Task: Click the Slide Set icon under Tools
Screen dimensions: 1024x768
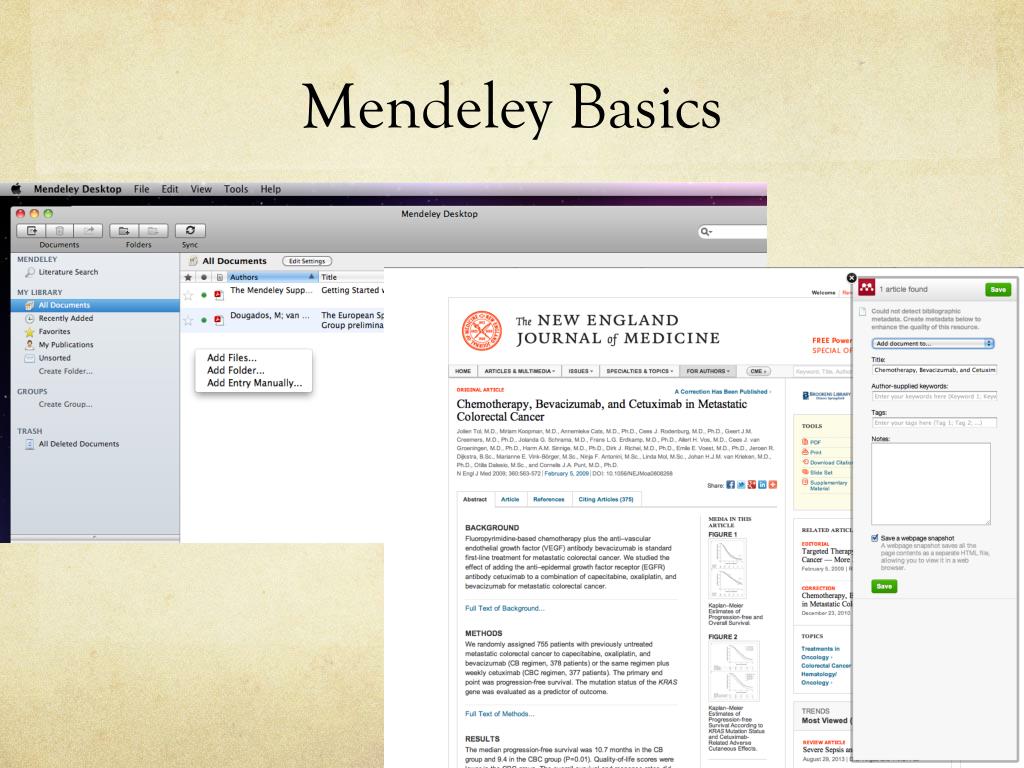Action: pyautogui.click(x=805, y=472)
